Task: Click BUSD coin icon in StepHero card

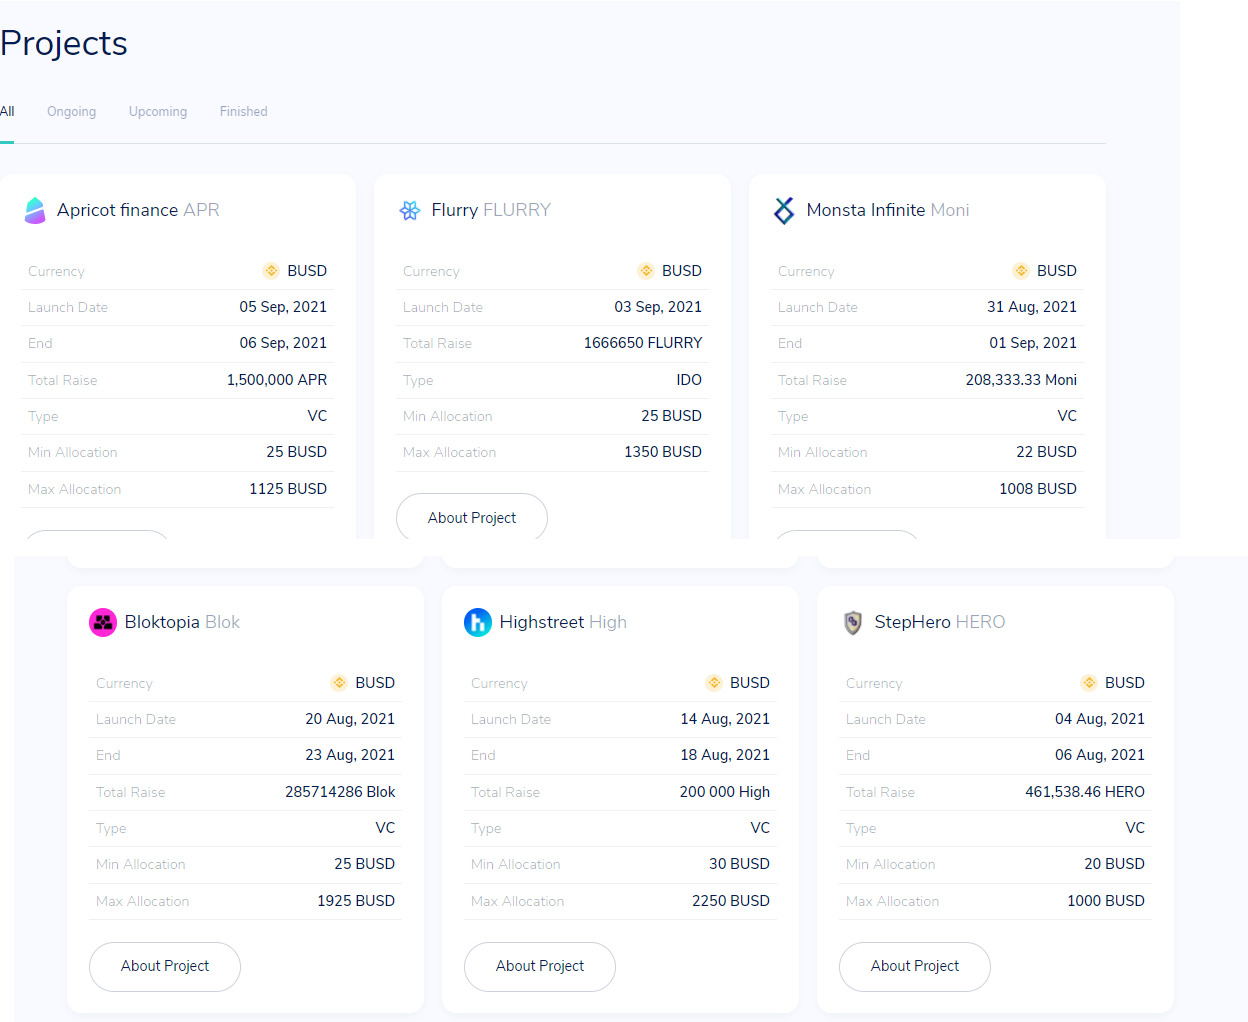Action: click(1089, 683)
